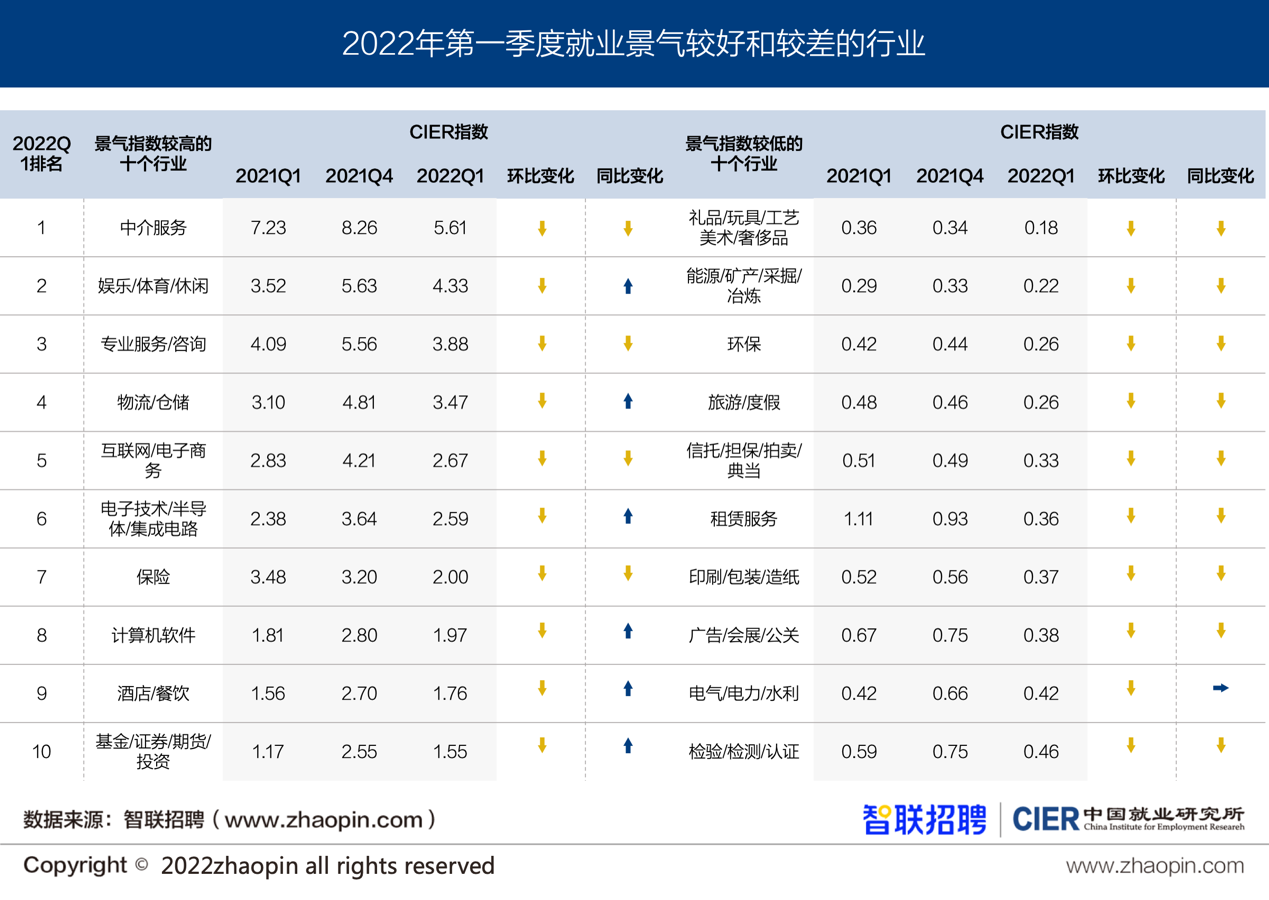Image resolution: width=1269 pixels, height=900 pixels.
Task: Select the 景气指数较低的十个行业 header
Action: (x=744, y=154)
